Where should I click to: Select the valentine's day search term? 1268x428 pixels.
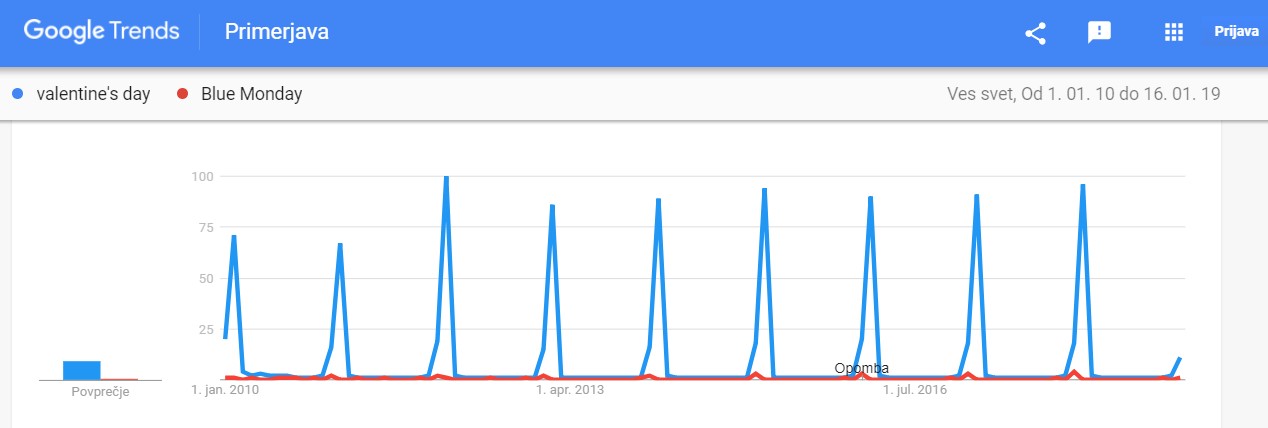(x=93, y=95)
